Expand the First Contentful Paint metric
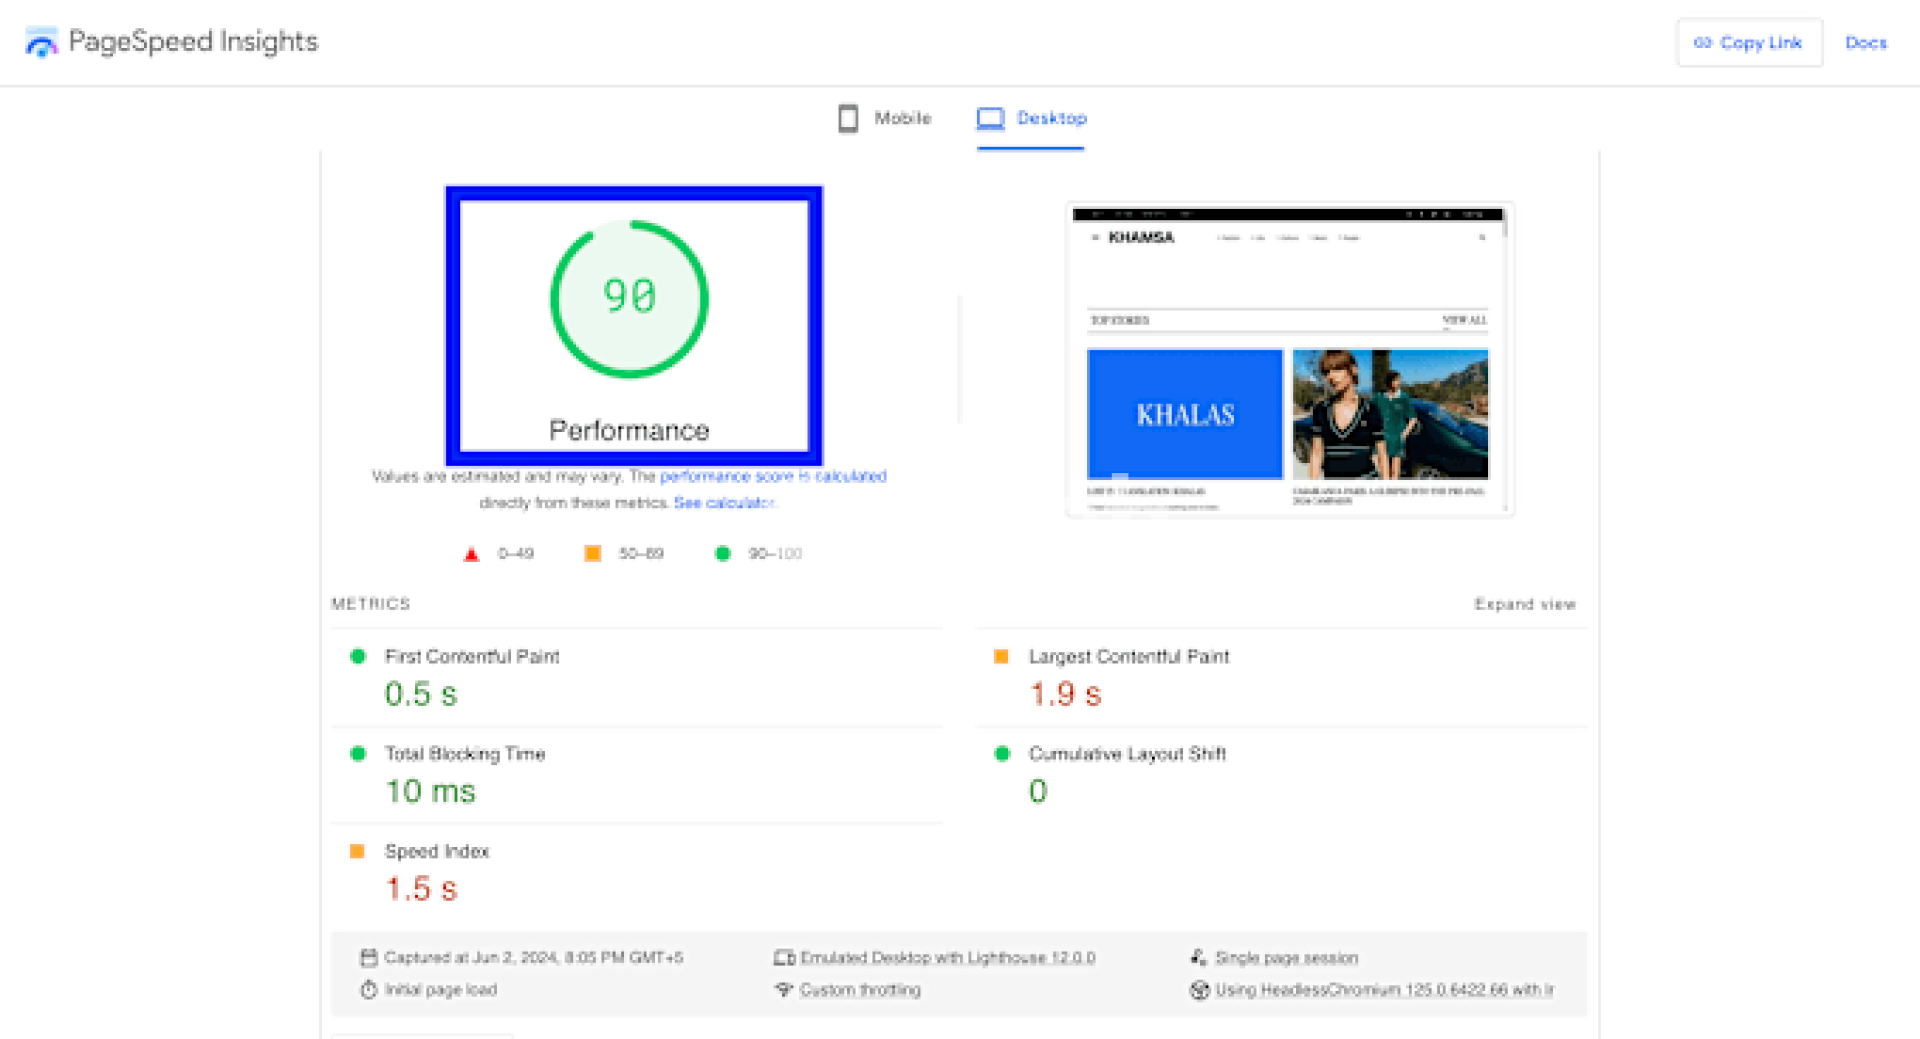The image size is (1920, 1039). coord(472,657)
